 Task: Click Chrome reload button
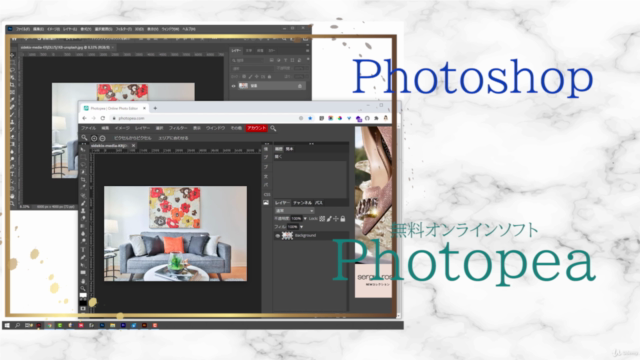[x=102, y=118]
